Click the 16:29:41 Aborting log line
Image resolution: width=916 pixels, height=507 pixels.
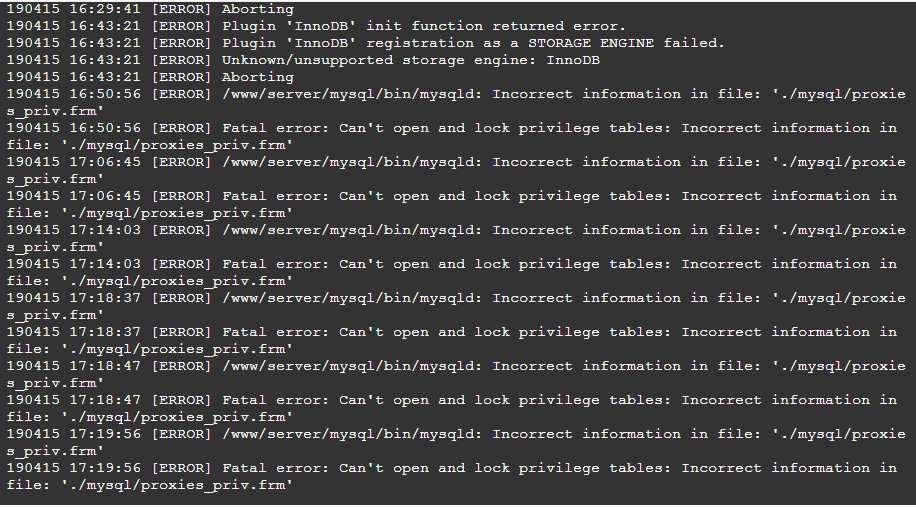(x=150, y=9)
